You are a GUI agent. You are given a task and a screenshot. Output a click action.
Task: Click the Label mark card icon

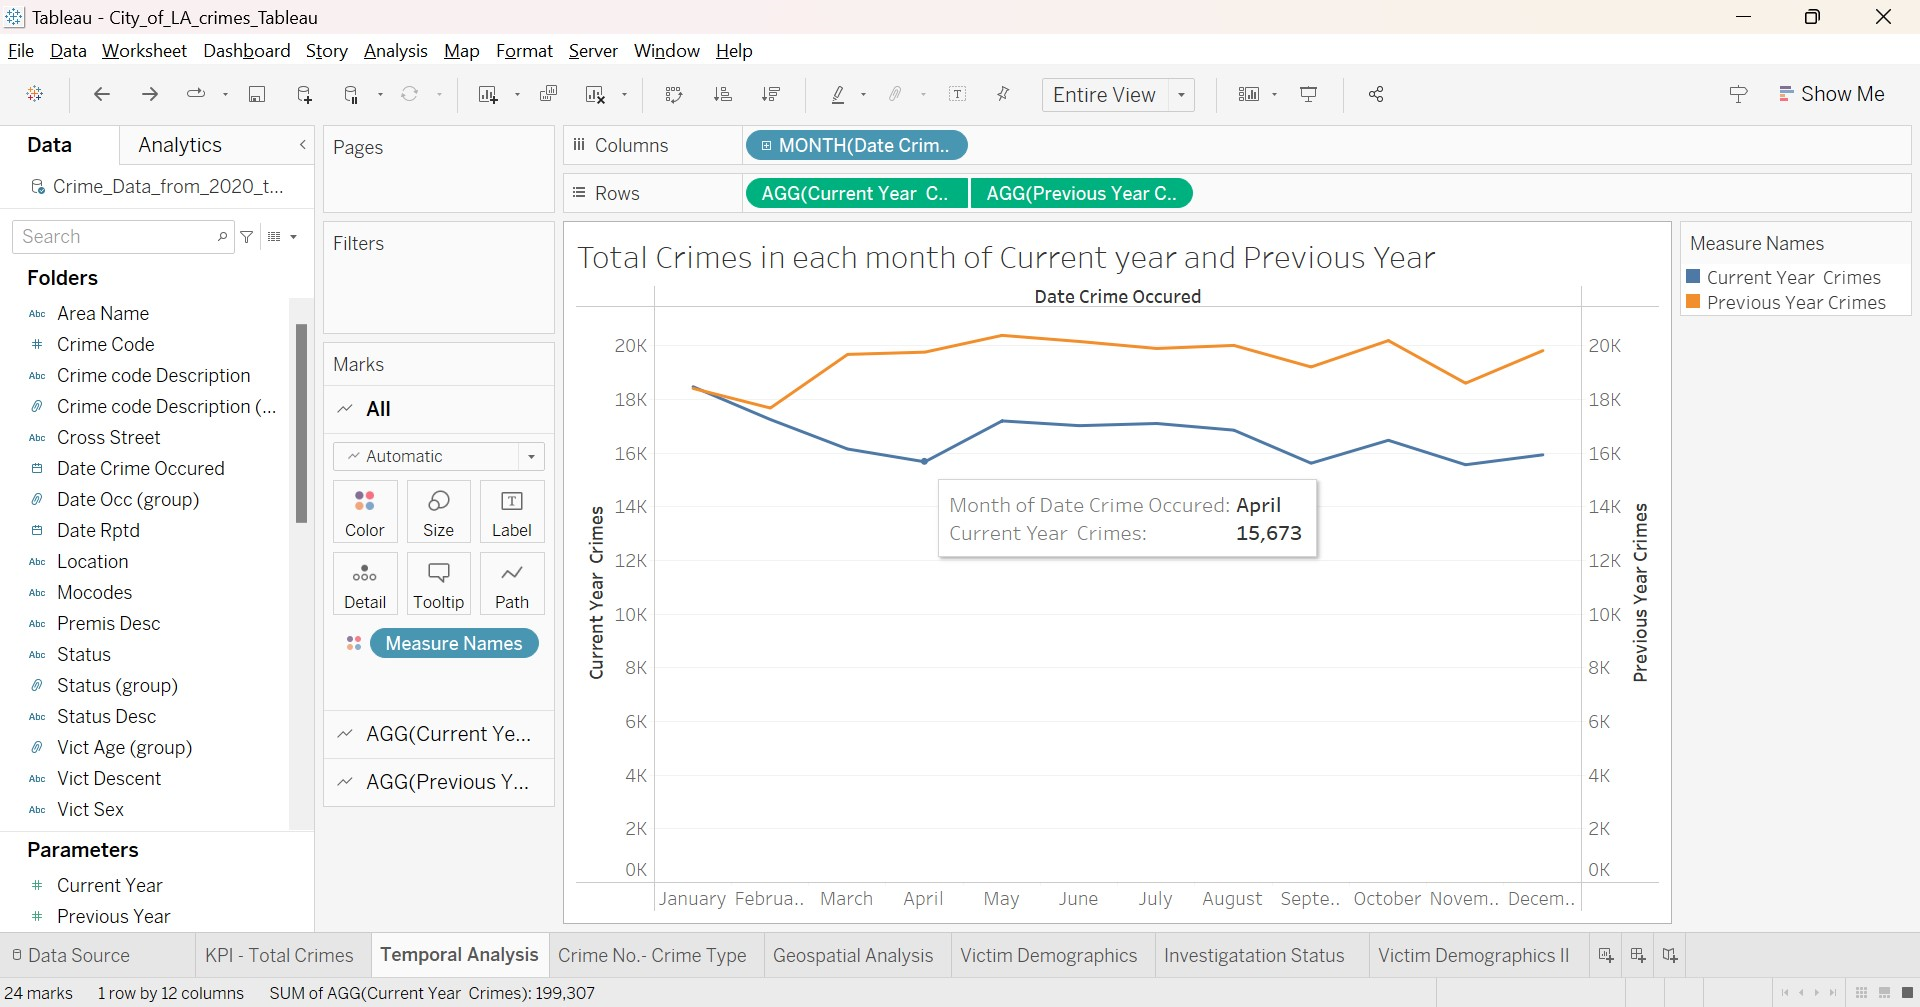pyautogui.click(x=511, y=511)
